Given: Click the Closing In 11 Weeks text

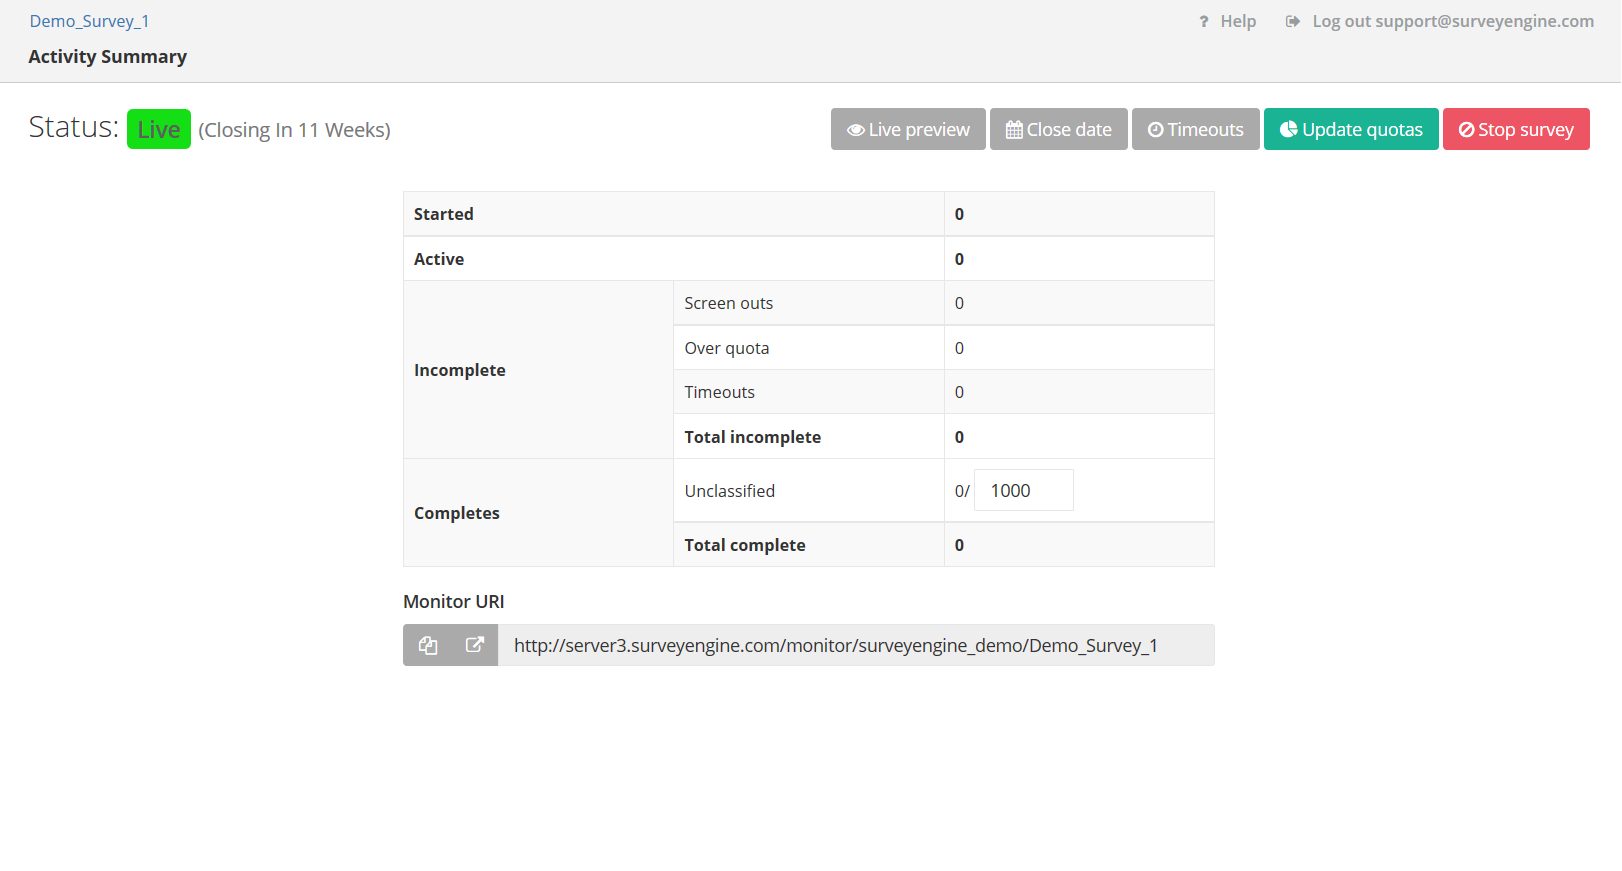Looking at the screenshot, I should [x=294, y=130].
